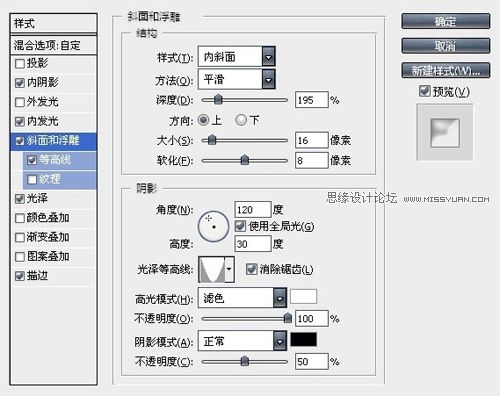The height and width of the screenshot is (396, 500).
Task: Enable the 颜色叠加 checkbox
Action: click(20, 218)
